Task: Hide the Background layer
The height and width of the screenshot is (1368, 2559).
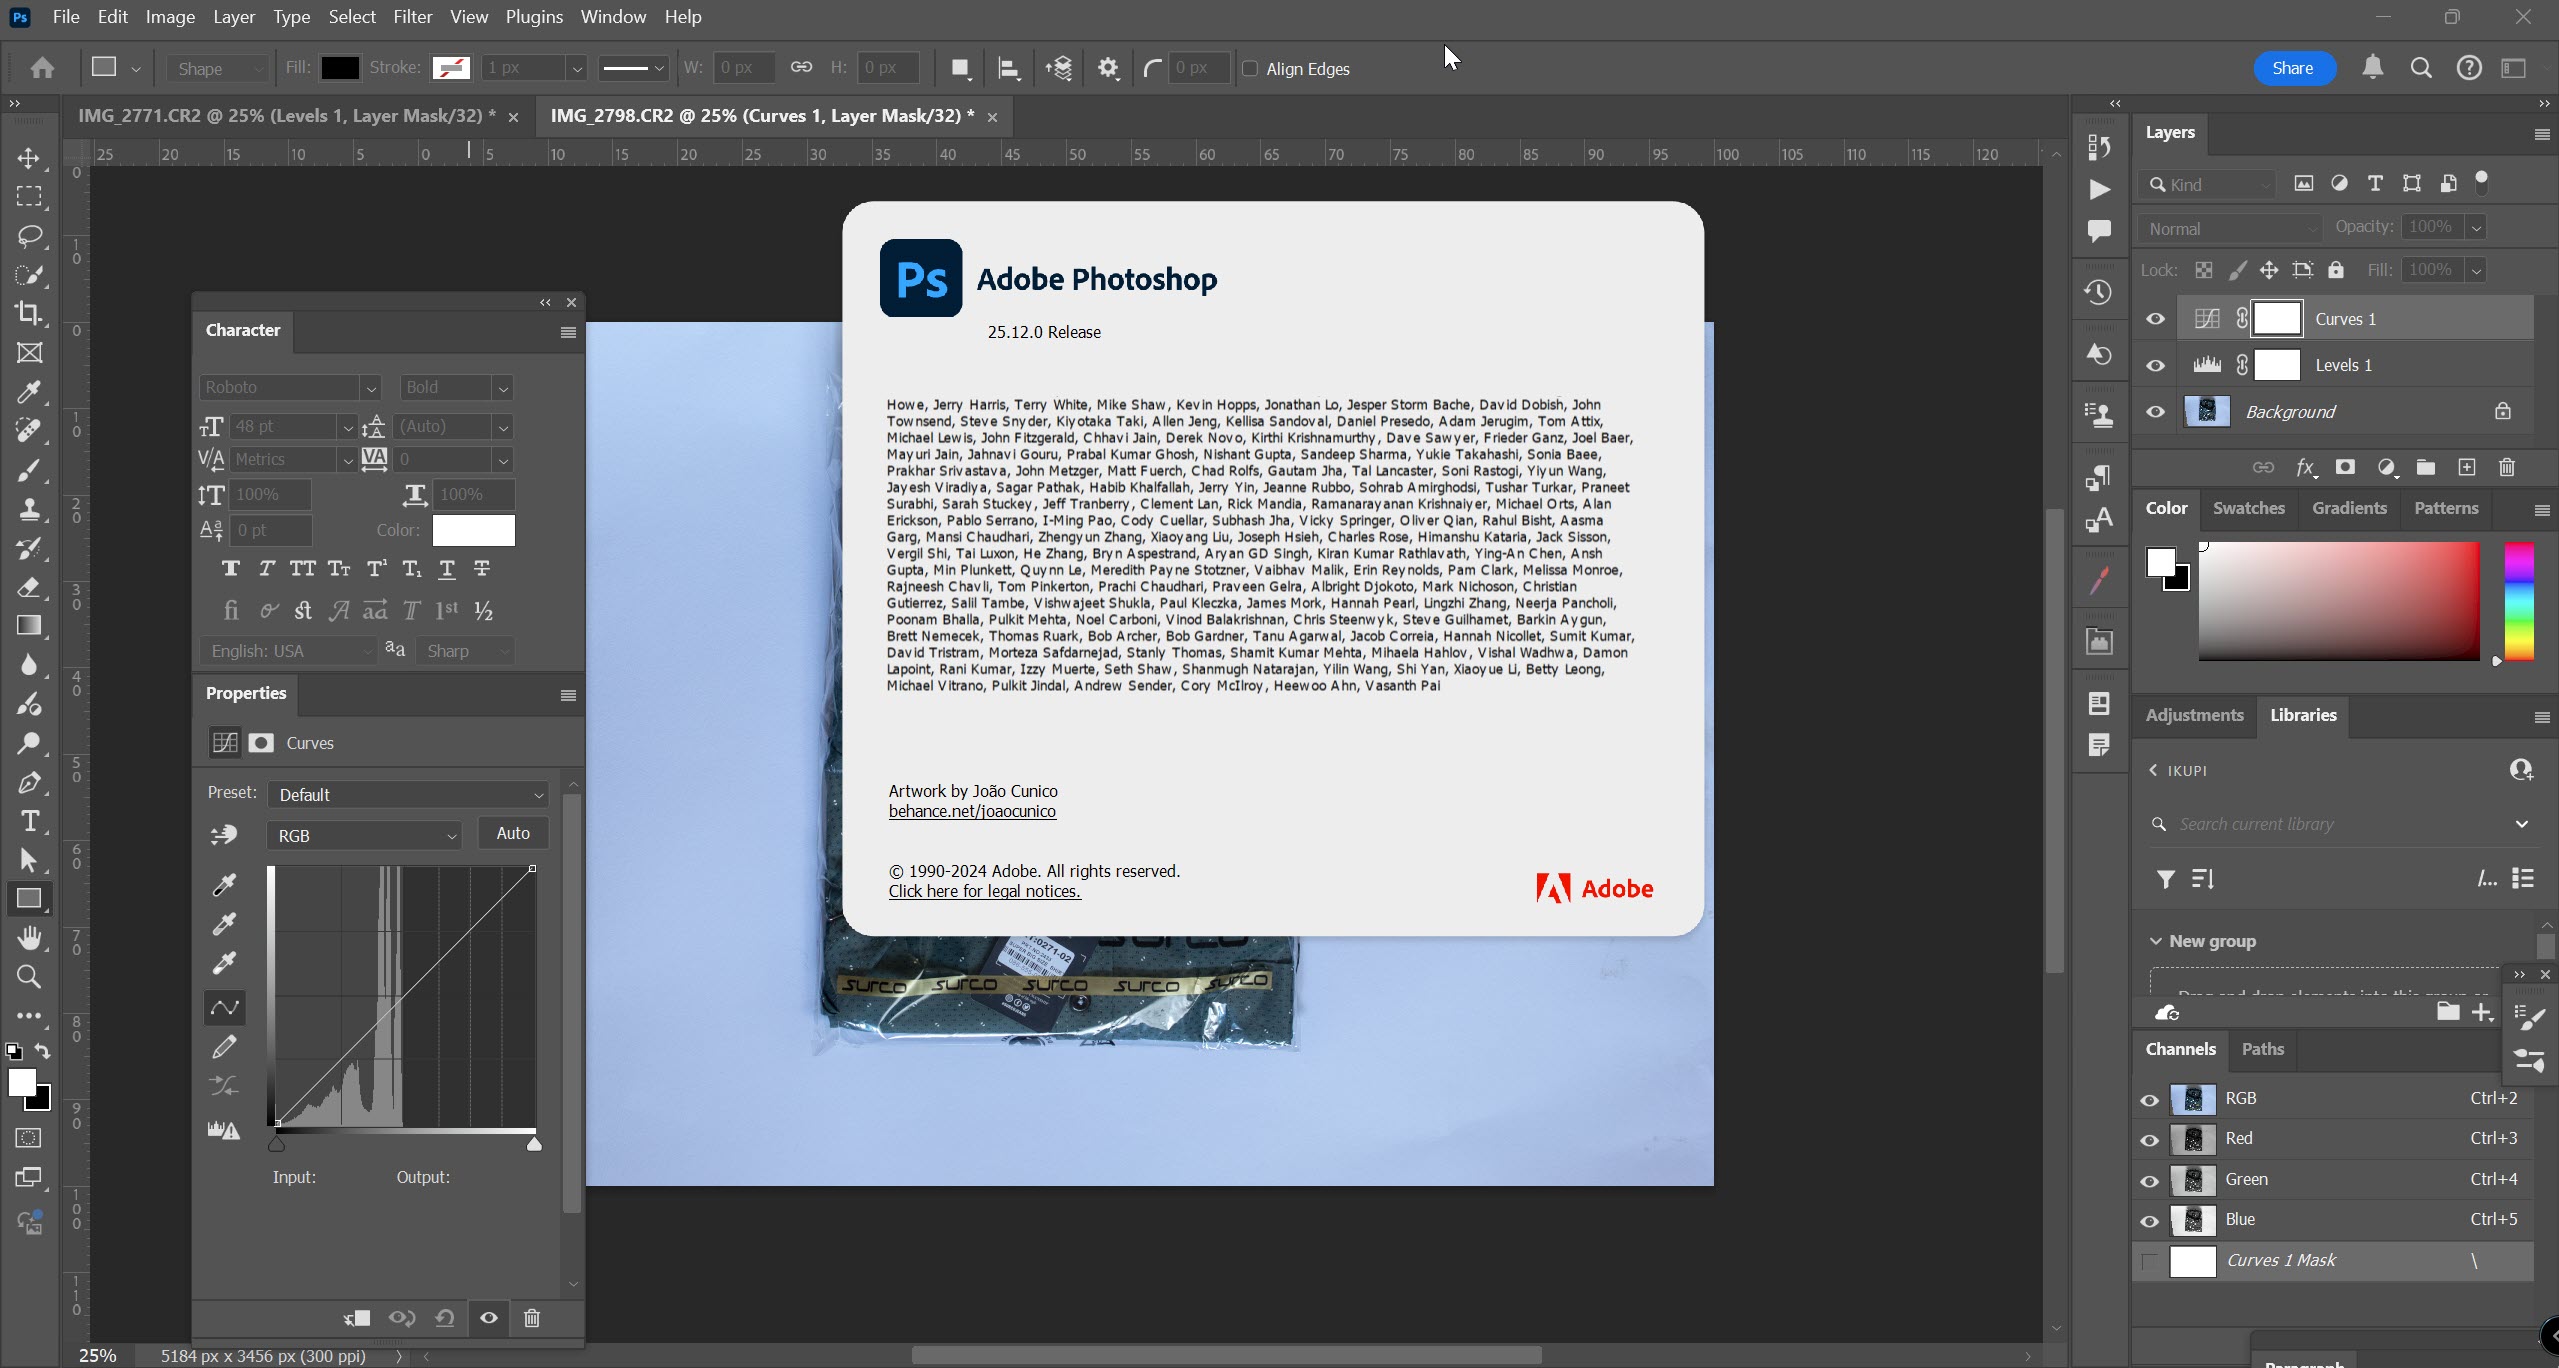Action: (x=2153, y=411)
